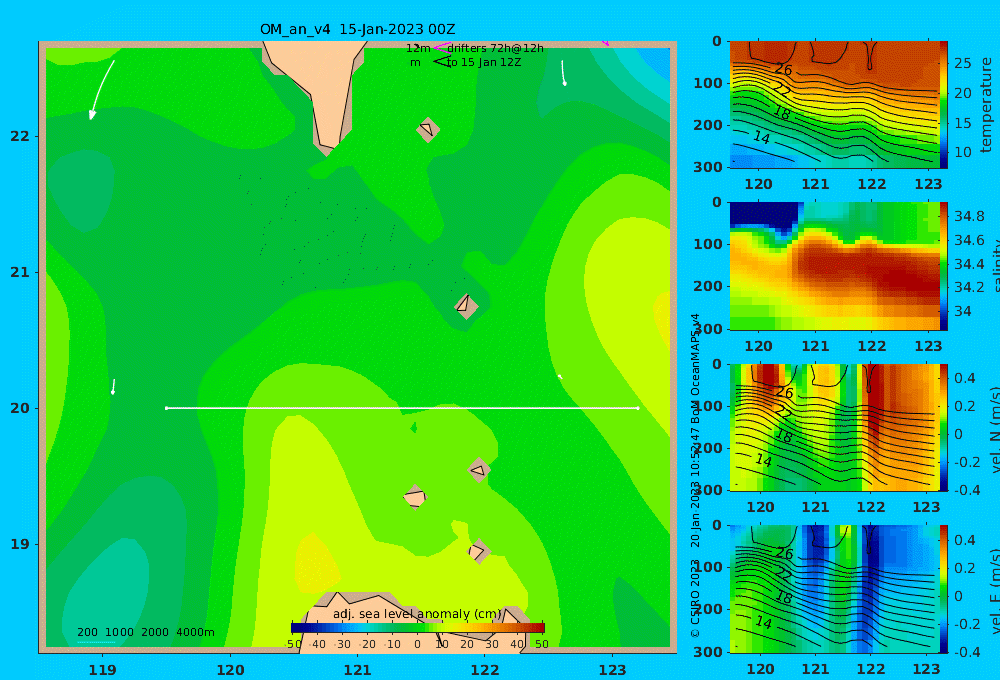Click the white section line at 20°N
Screen dimensions: 1000x680
click(402, 408)
